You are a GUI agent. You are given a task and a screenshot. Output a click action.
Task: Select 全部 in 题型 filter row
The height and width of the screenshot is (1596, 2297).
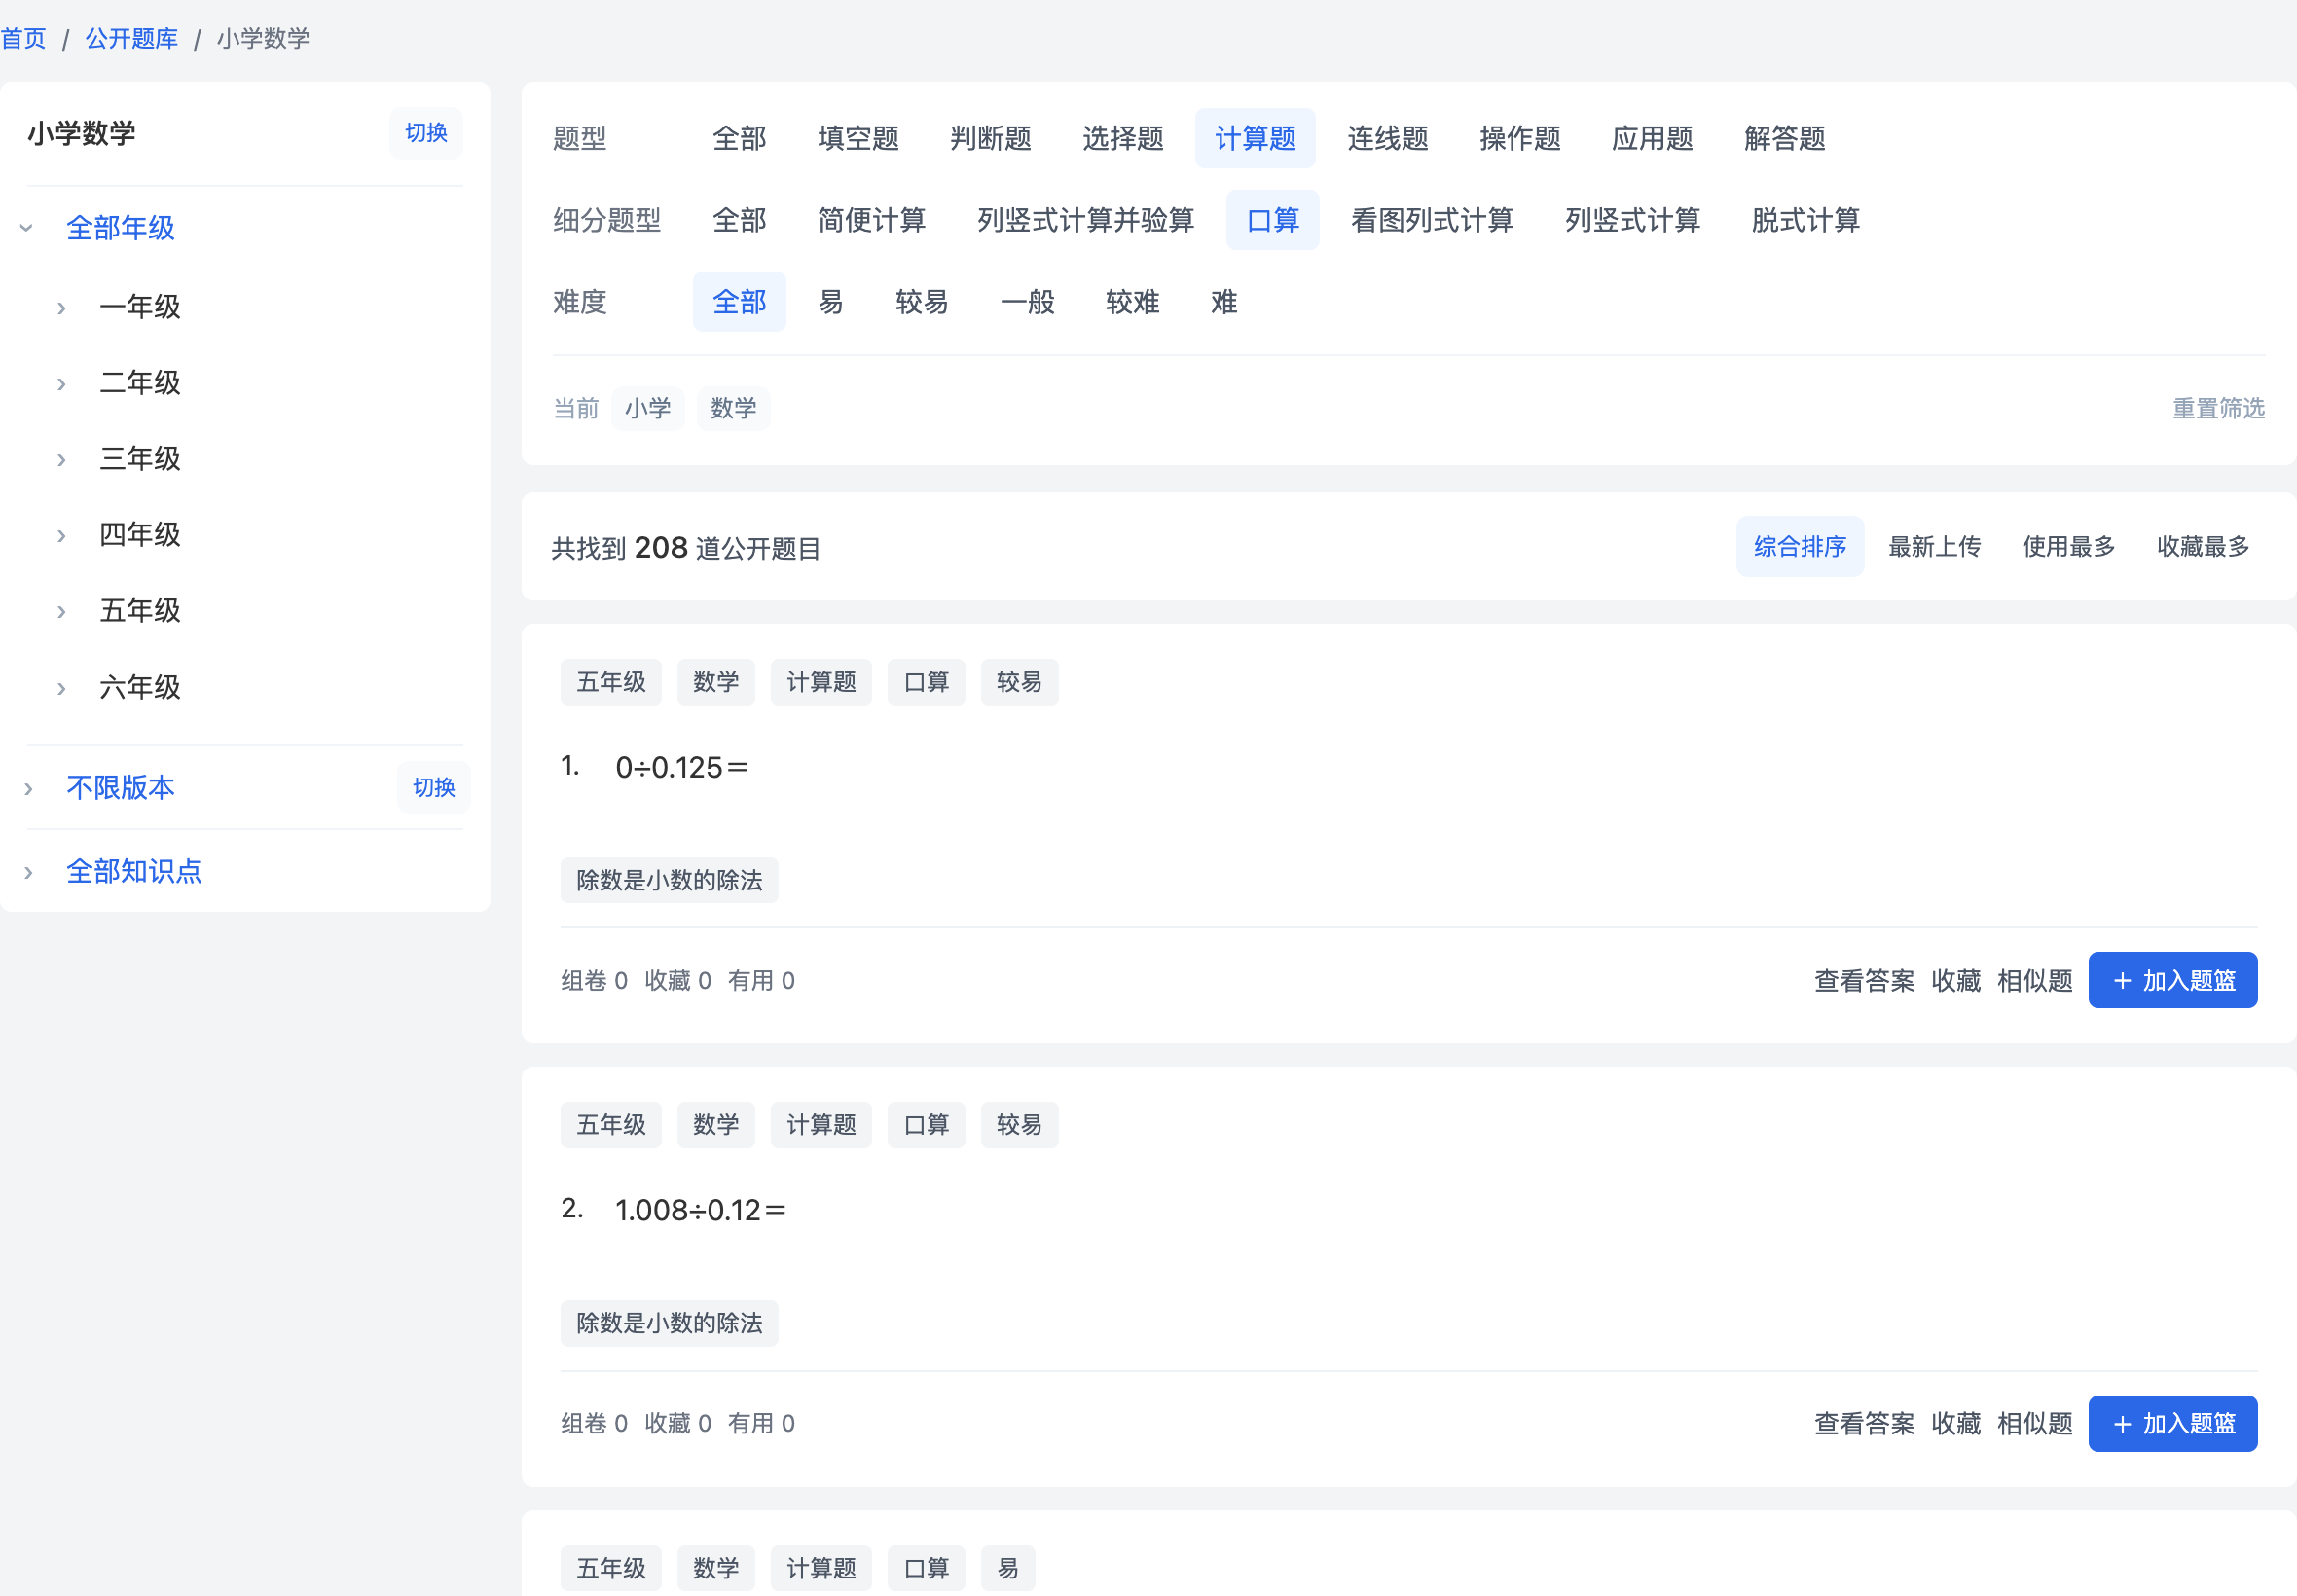click(x=739, y=138)
